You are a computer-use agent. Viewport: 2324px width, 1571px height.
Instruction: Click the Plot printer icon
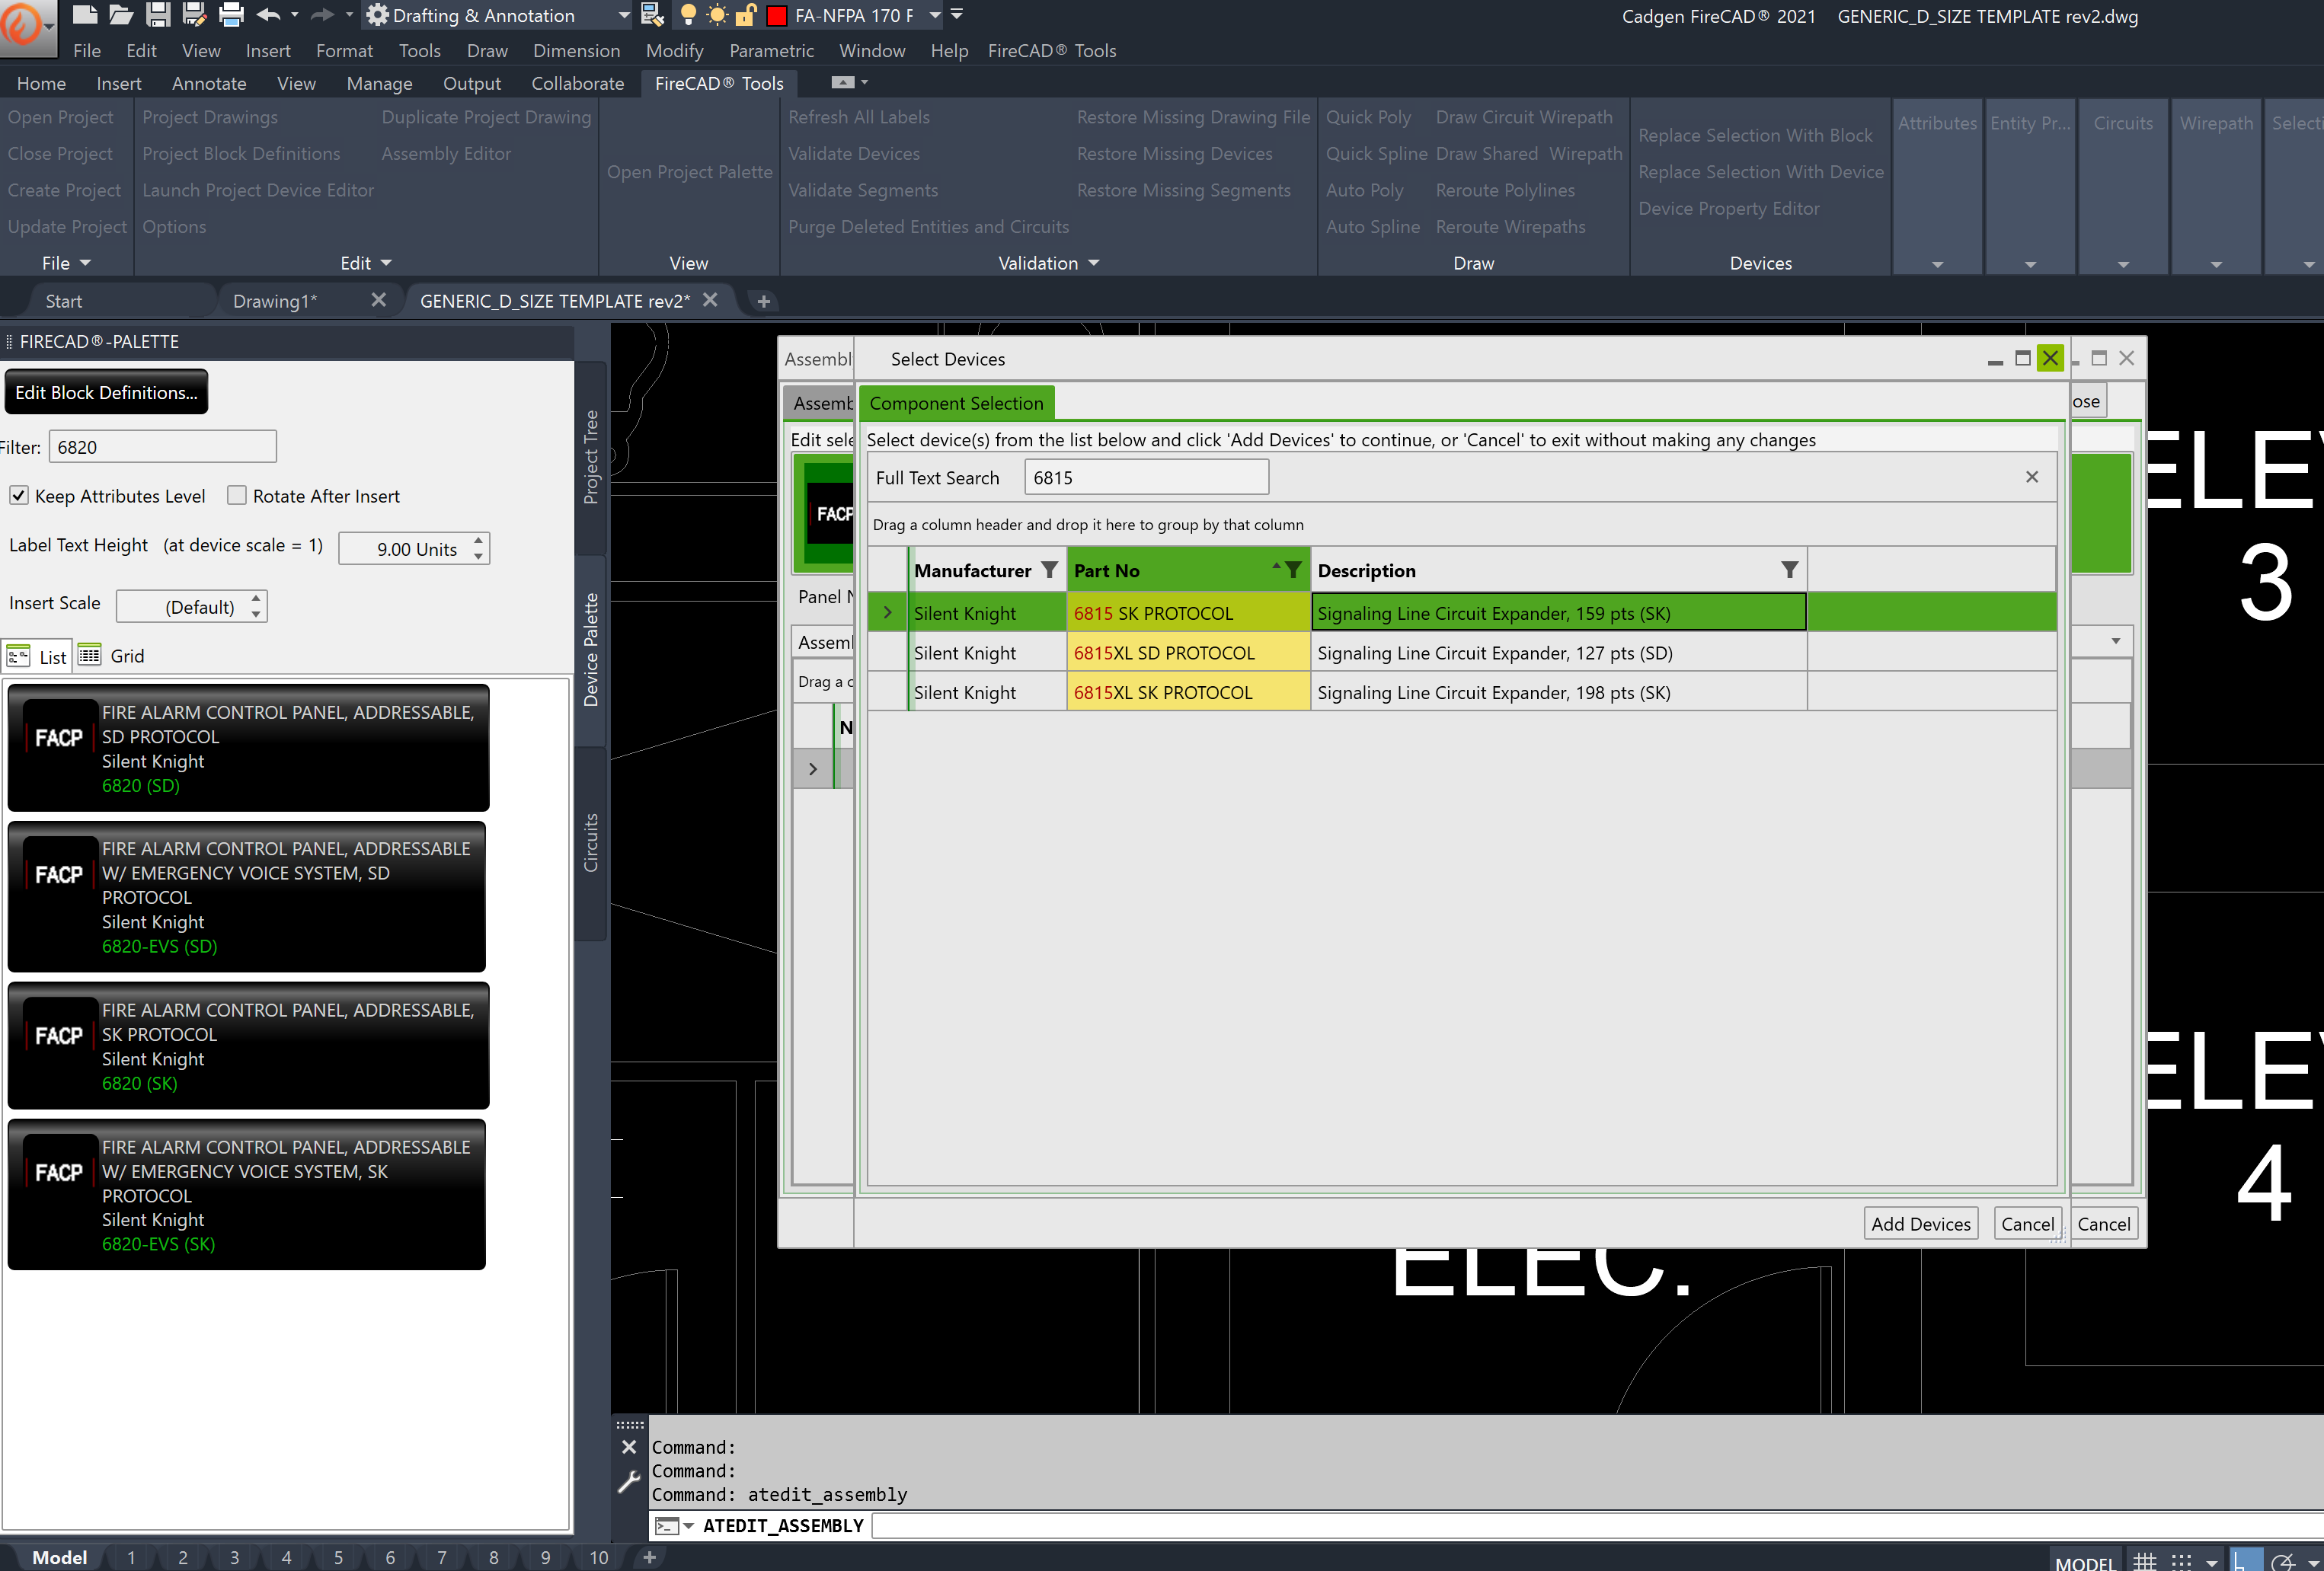[x=231, y=15]
